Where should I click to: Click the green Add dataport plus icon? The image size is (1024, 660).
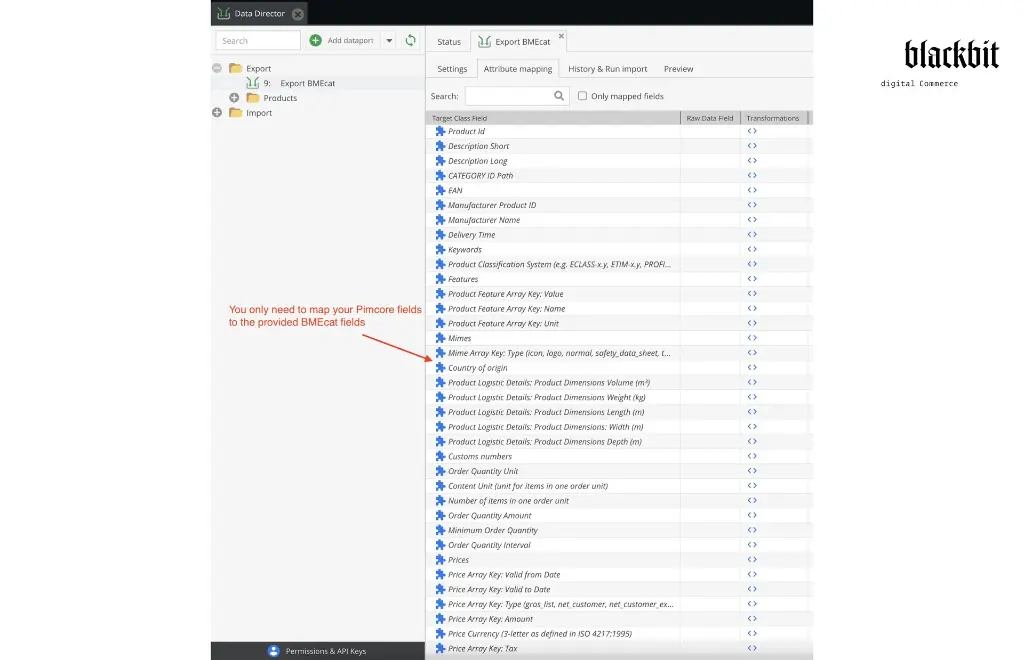(x=315, y=40)
